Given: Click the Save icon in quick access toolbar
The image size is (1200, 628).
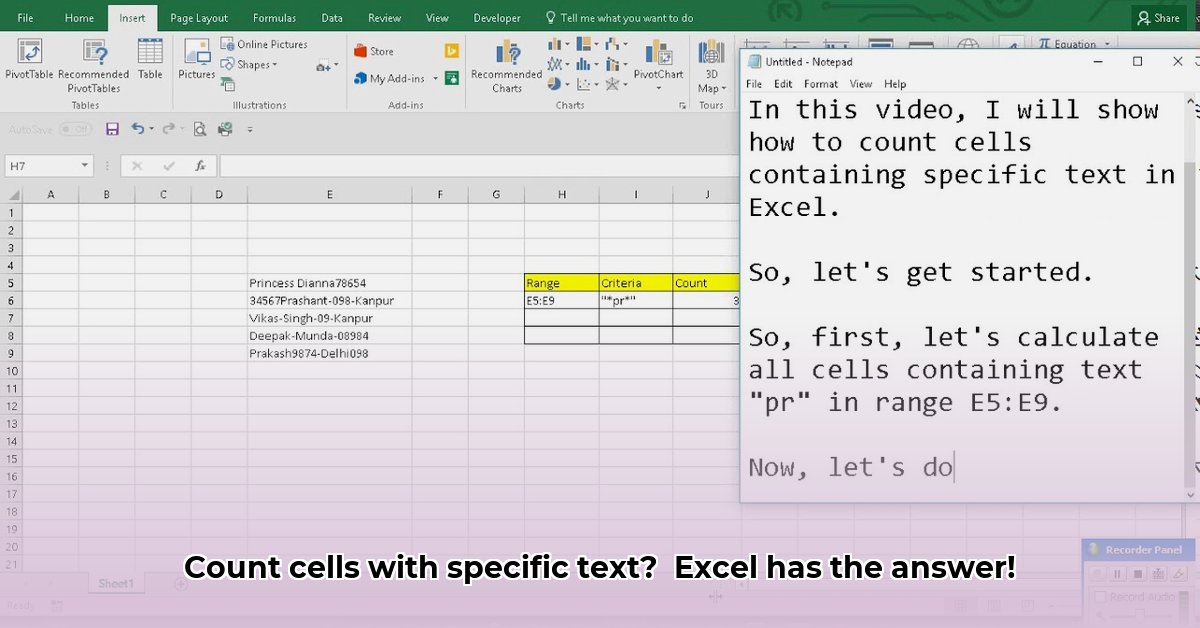Looking at the screenshot, I should pyautogui.click(x=112, y=129).
